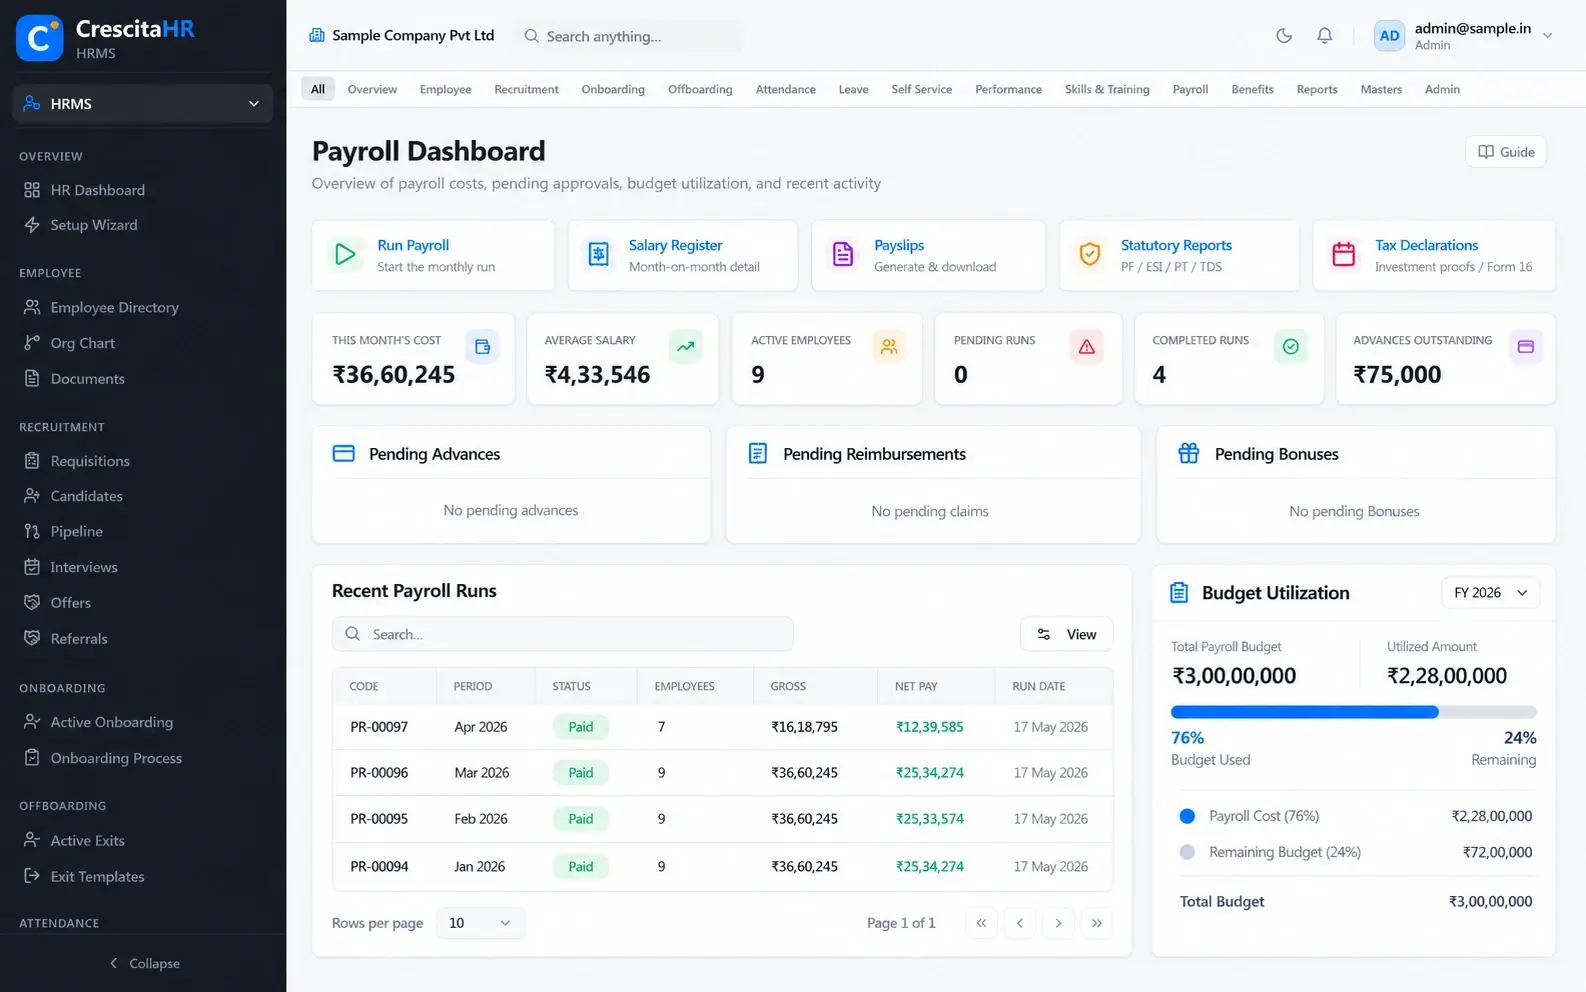Click the Completed Runs checkmark icon
Image resolution: width=1586 pixels, height=992 pixels.
click(x=1291, y=347)
